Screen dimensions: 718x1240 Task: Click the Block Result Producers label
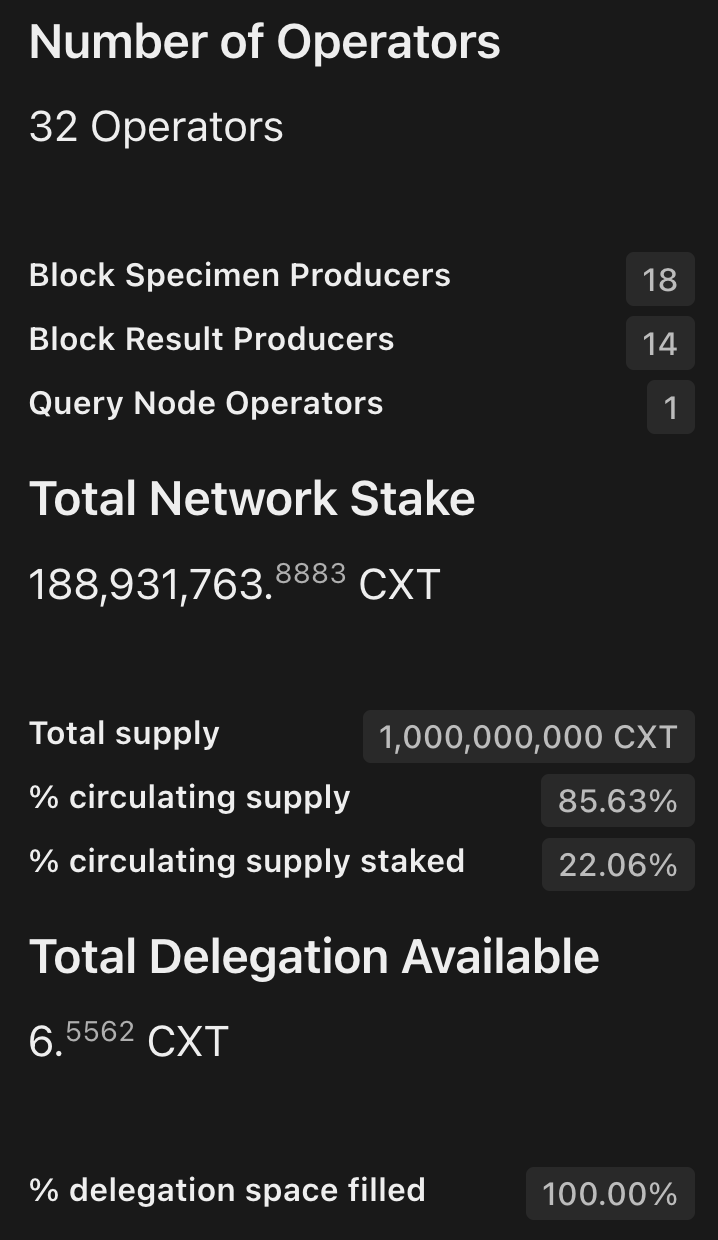212,340
